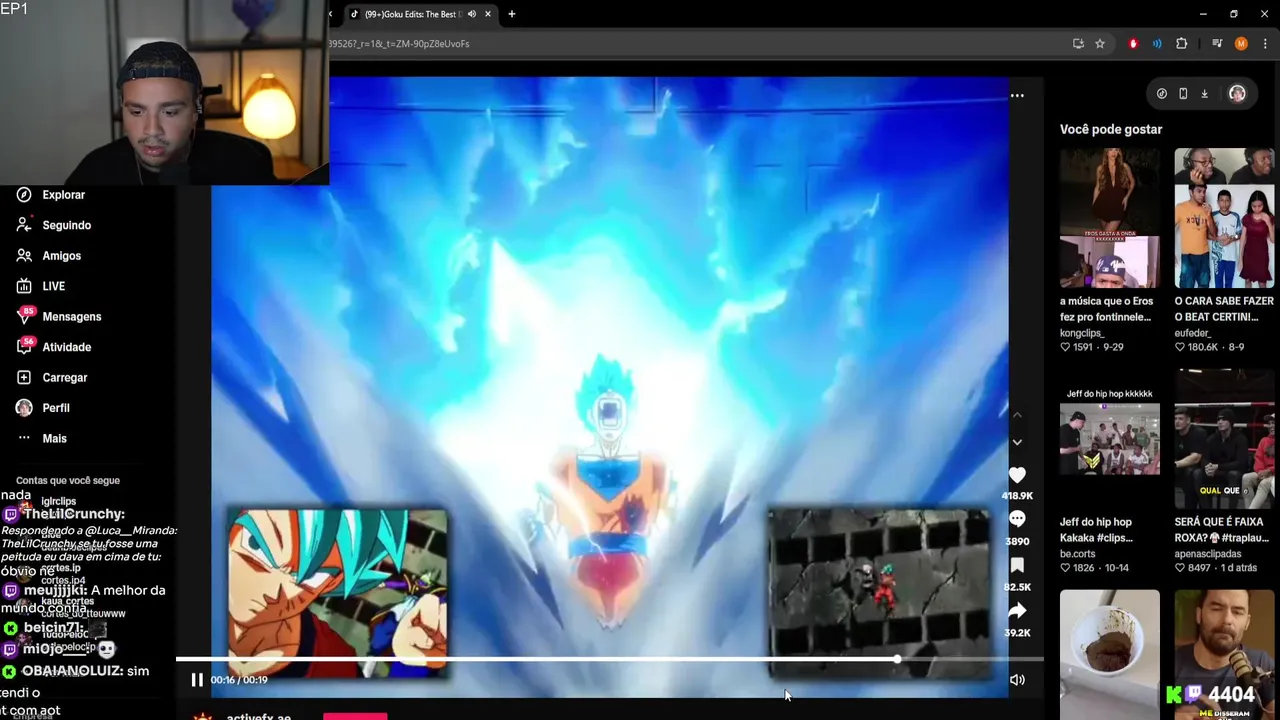Open video three-dot options menu

click(1017, 96)
